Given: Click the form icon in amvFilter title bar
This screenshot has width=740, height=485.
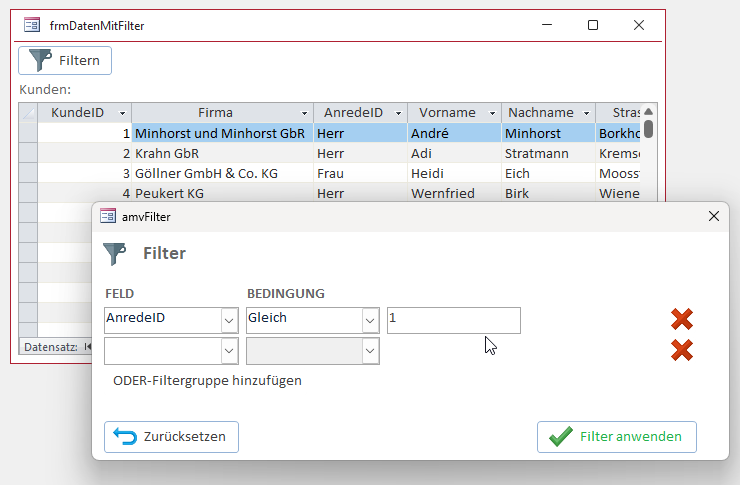Looking at the screenshot, I should click(108, 216).
